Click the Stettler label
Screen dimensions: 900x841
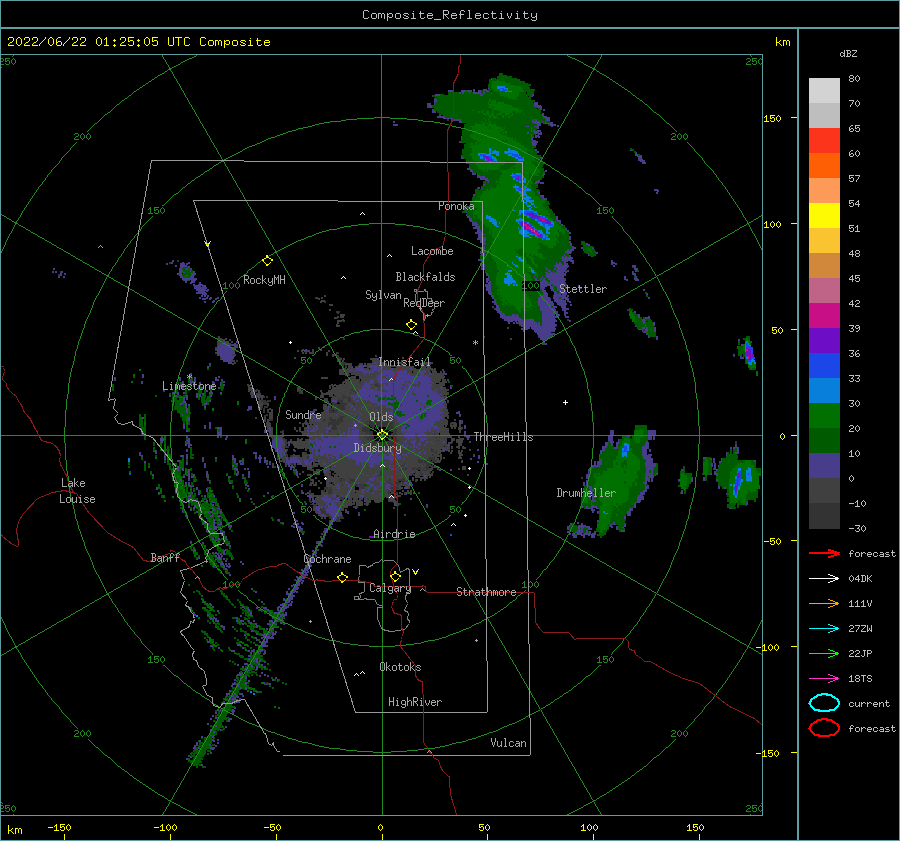[583, 289]
